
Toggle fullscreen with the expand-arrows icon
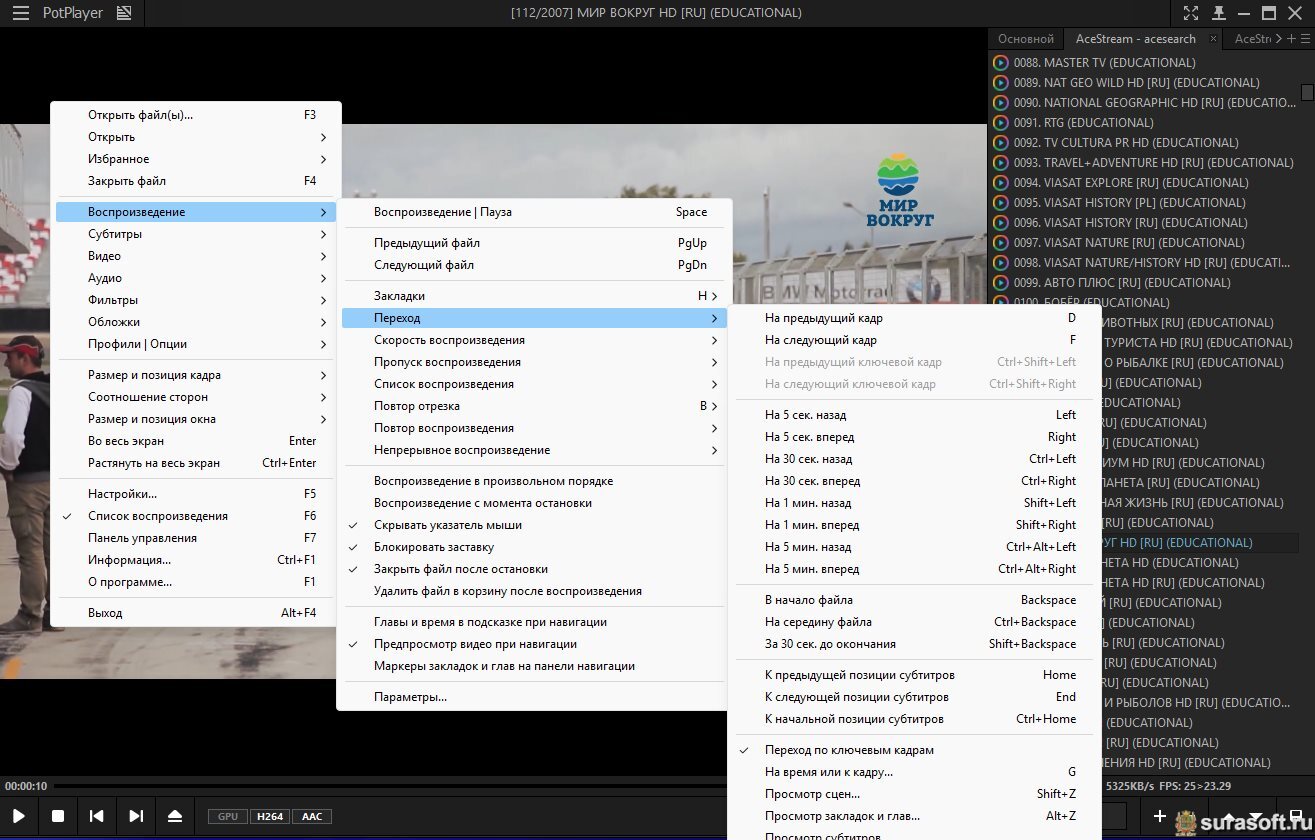(1191, 13)
